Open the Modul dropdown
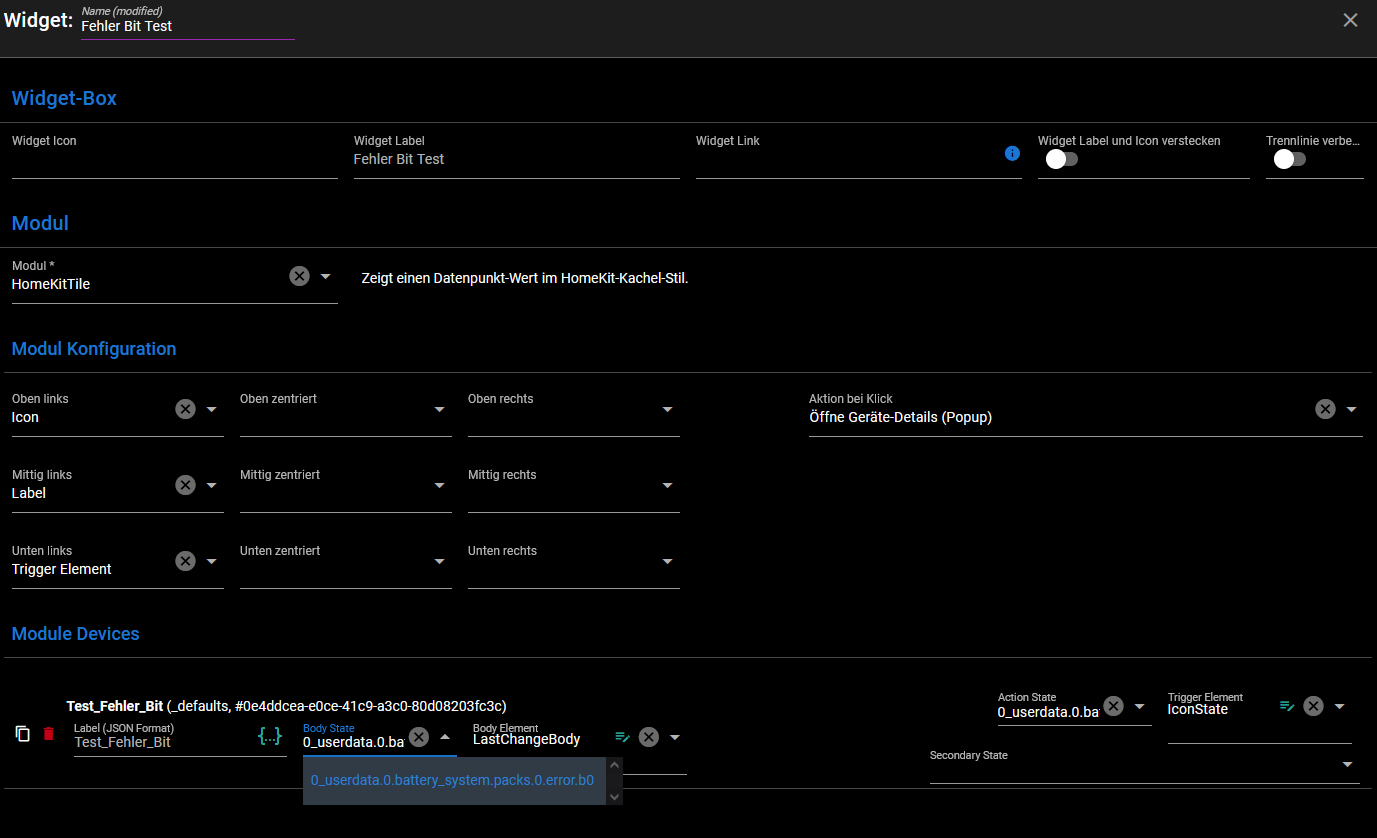Image resolution: width=1377 pixels, height=838 pixels. (x=326, y=276)
